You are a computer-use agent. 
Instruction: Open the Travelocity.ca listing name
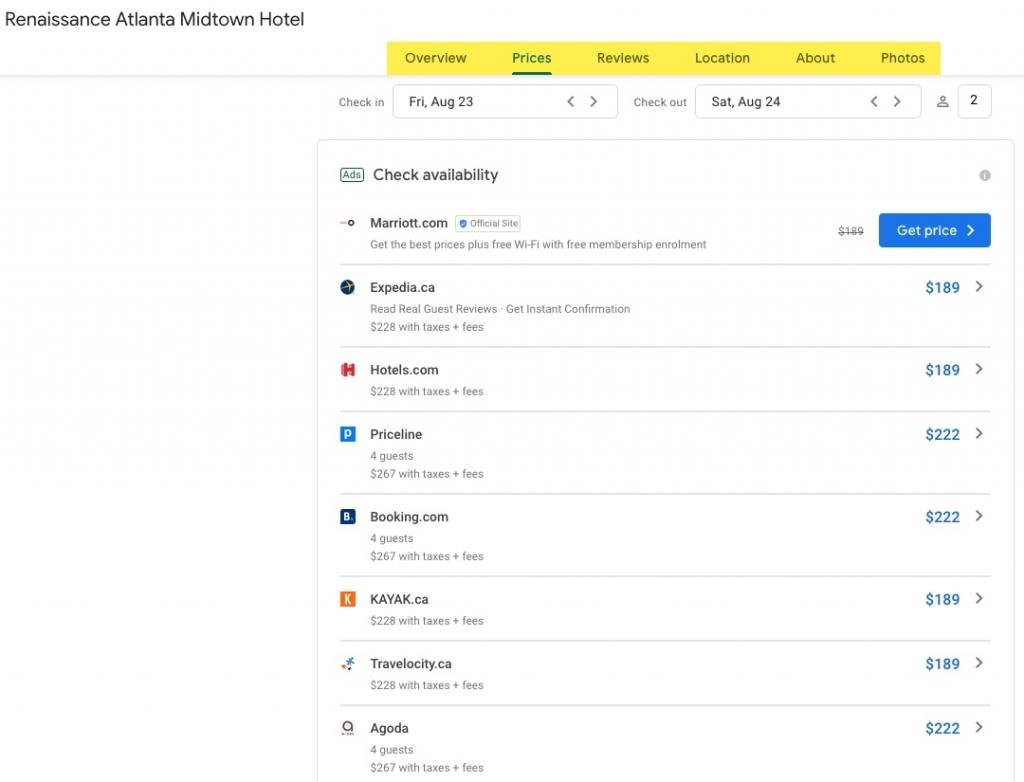411,664
